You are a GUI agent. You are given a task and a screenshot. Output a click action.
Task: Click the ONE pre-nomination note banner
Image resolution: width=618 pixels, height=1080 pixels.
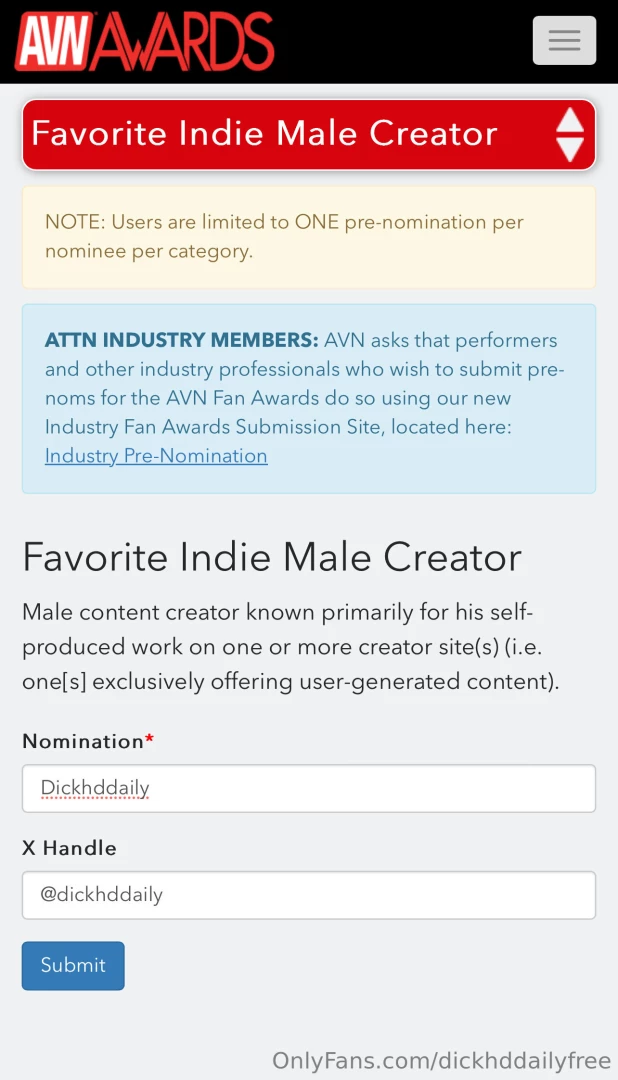[309, 237]
